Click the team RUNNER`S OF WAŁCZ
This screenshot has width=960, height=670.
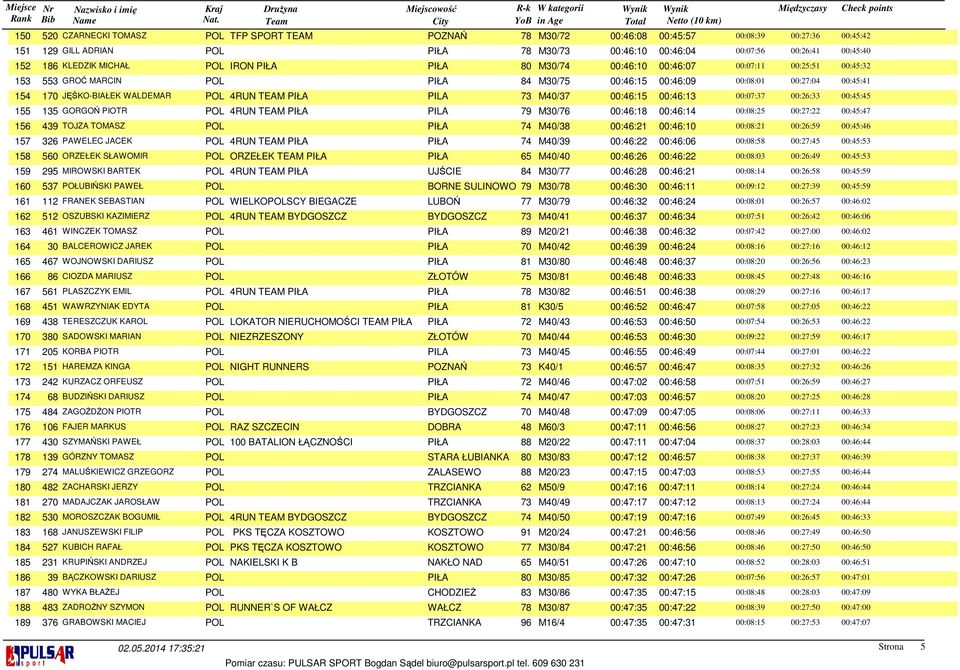pyautogui.click(x=281, y=608)
